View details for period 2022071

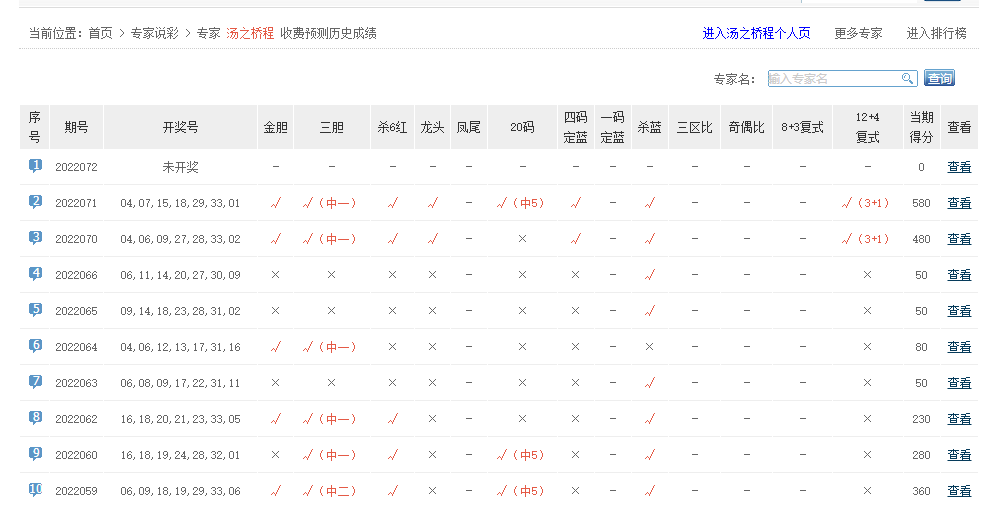coord(958,203)
